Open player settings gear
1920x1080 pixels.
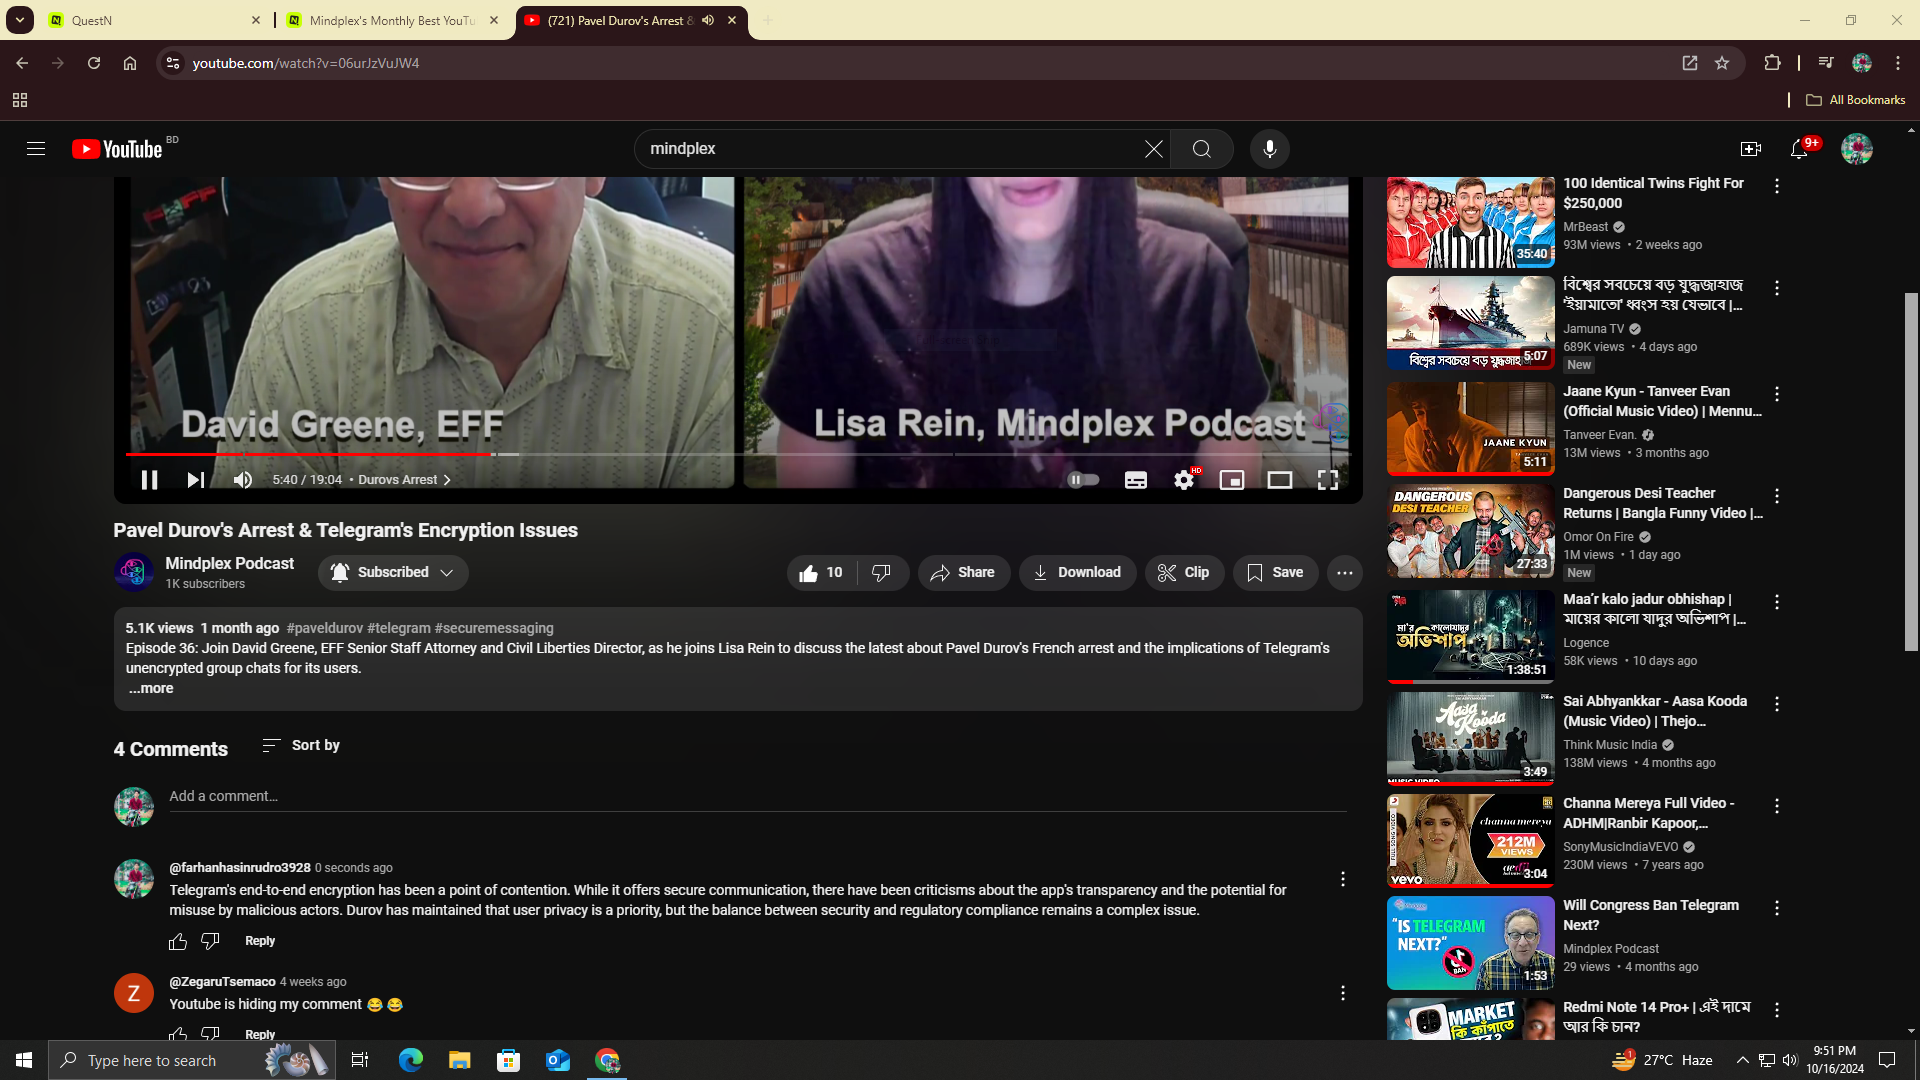pyautogui.click(x=1184, y=480)
